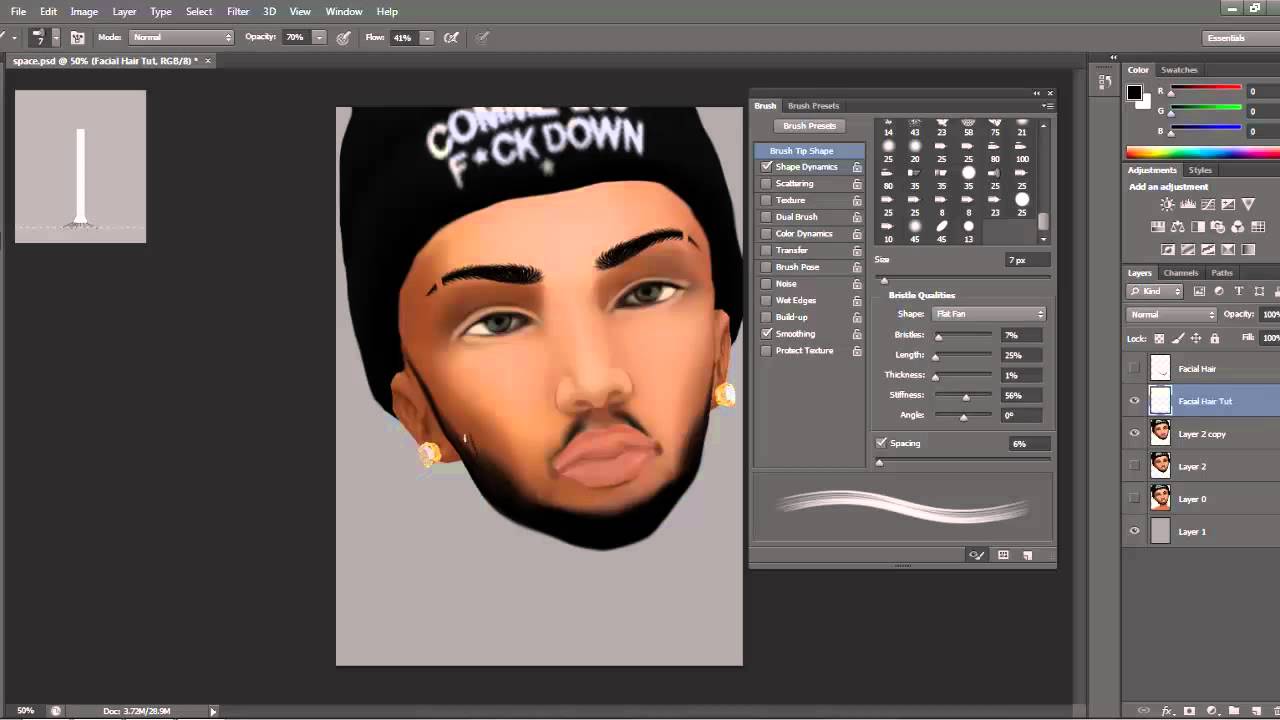This screenshot has height=720, width=1280.
Task: Filter layers by pixel layers icon
Action: (x=1199, y=291)
